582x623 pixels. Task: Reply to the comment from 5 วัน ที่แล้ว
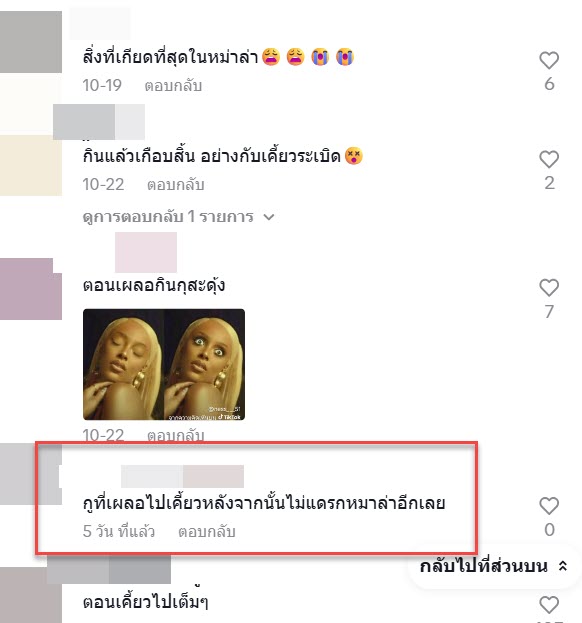click(x=207, y=531)
